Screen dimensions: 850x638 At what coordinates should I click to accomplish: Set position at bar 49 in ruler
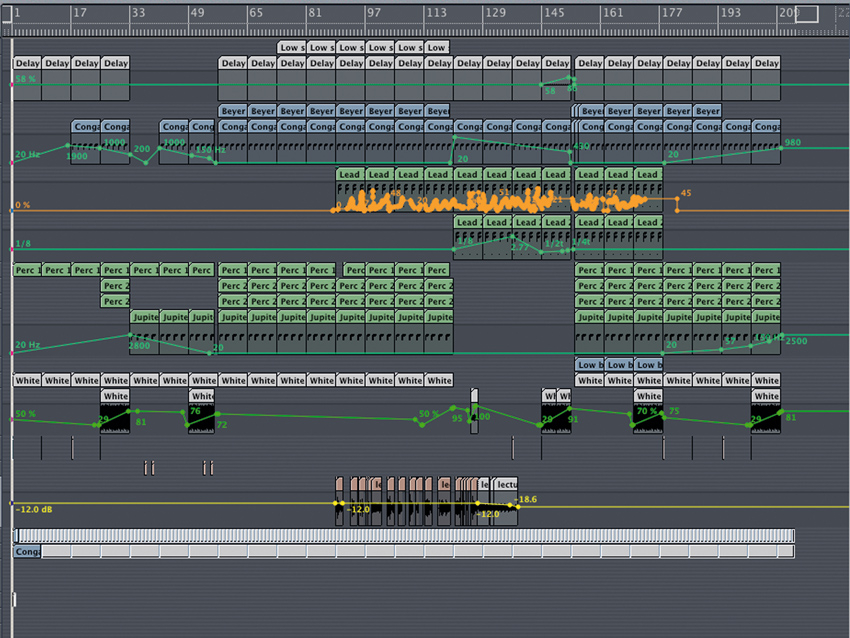point(197,12)
